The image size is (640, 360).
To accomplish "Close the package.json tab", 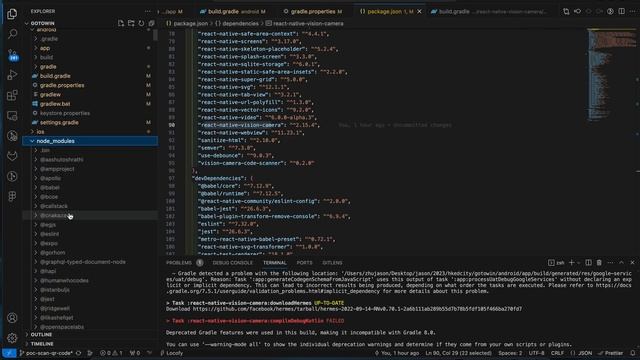I will point(419,11).
